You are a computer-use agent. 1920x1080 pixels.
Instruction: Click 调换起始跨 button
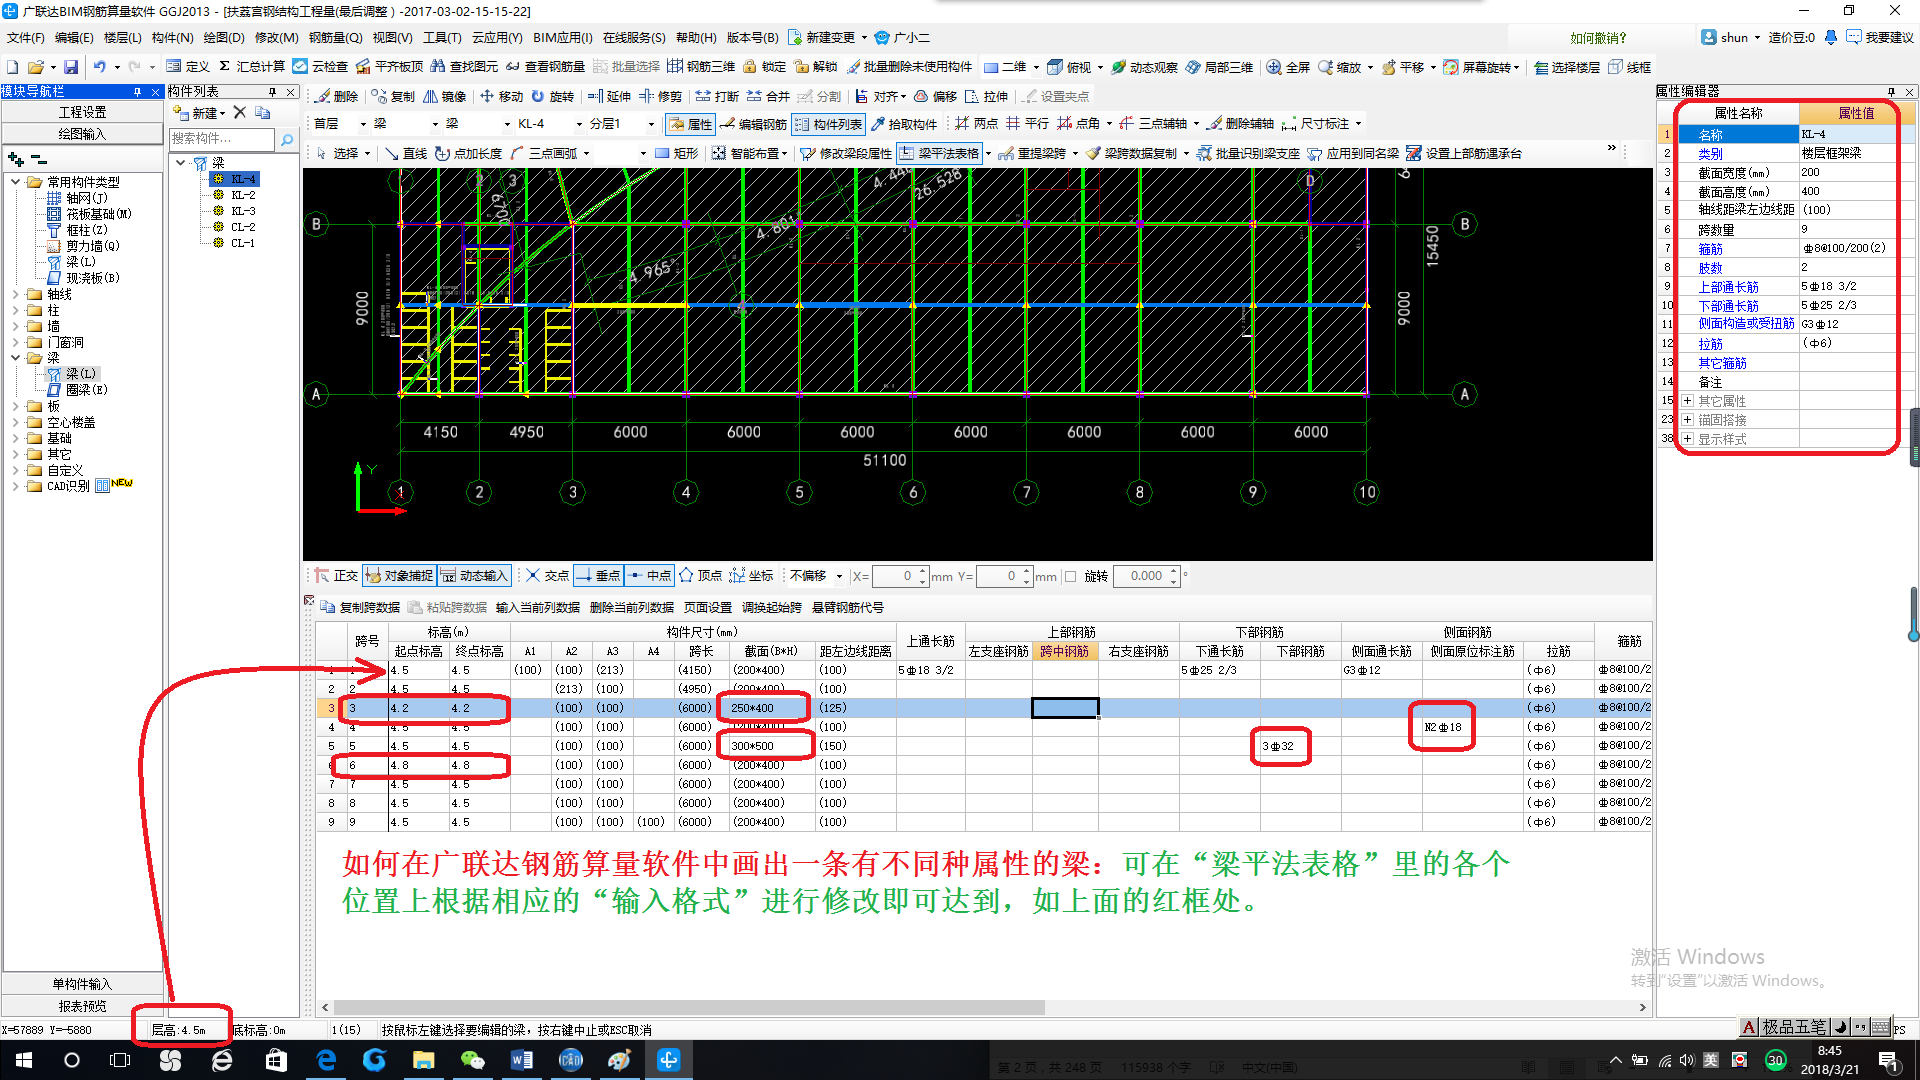[771, 607]
